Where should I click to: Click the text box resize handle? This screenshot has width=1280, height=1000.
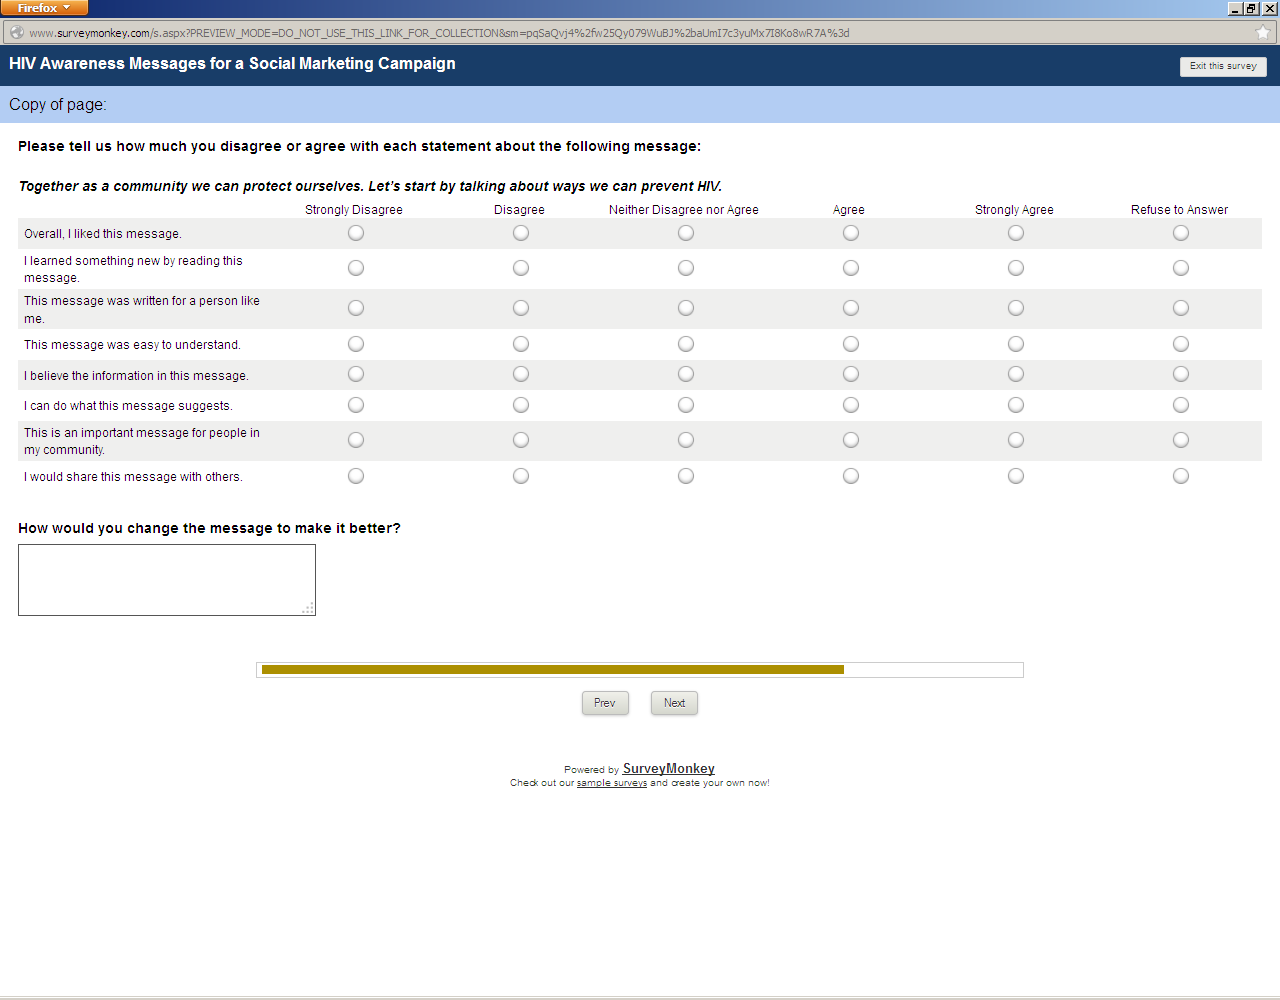point(309,609)
